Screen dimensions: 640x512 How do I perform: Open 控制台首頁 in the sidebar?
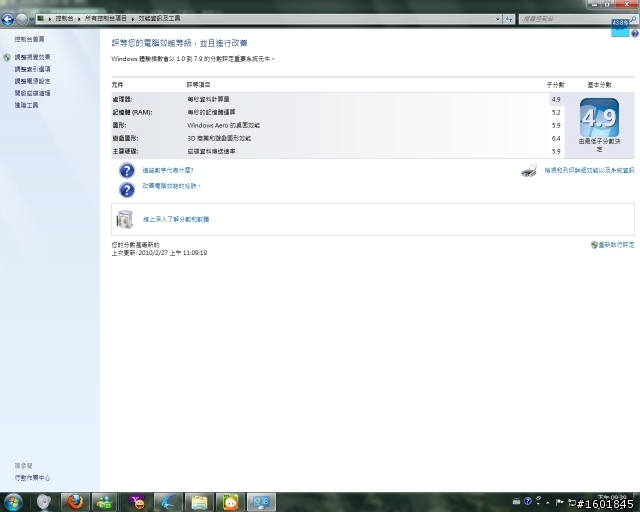29,39
